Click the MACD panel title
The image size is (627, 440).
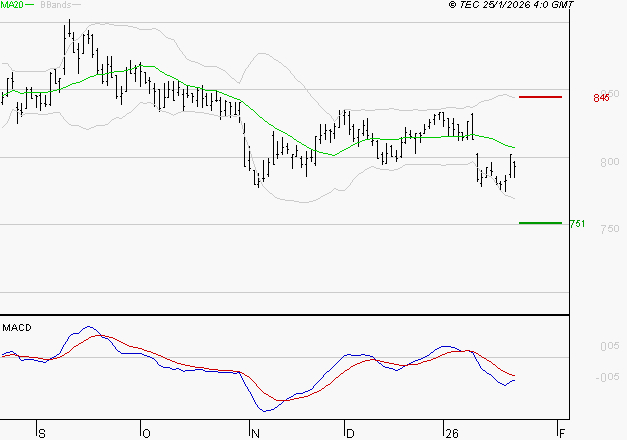click(17, 328)
